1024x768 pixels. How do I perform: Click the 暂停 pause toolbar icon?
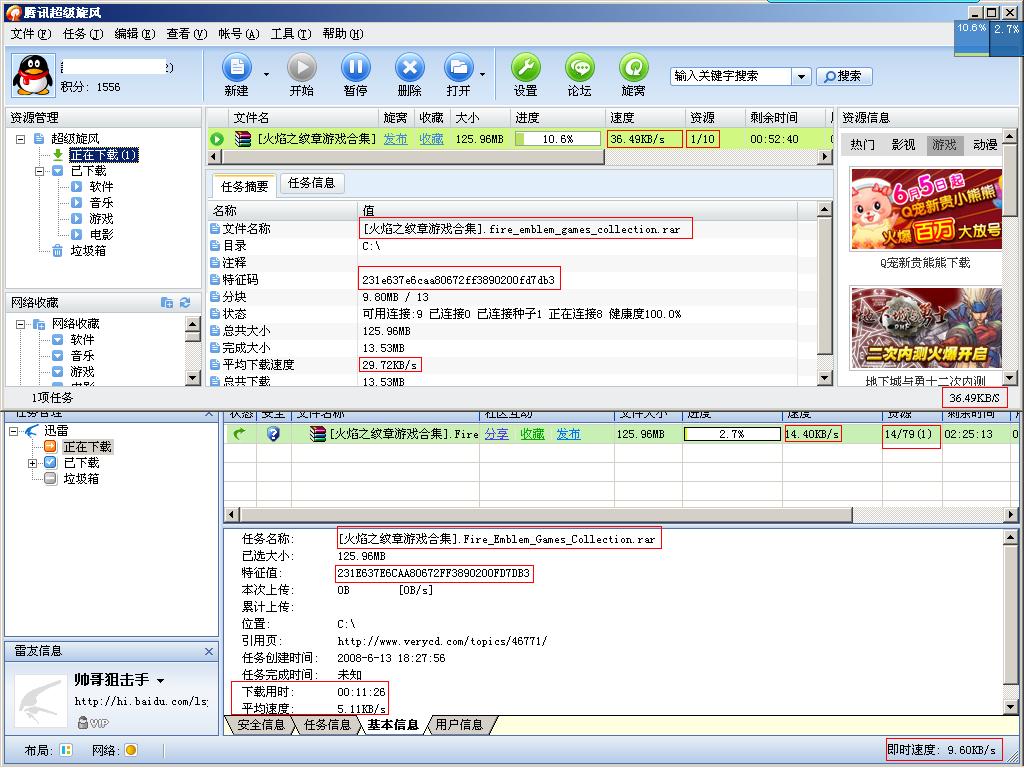tap(355, 68)
